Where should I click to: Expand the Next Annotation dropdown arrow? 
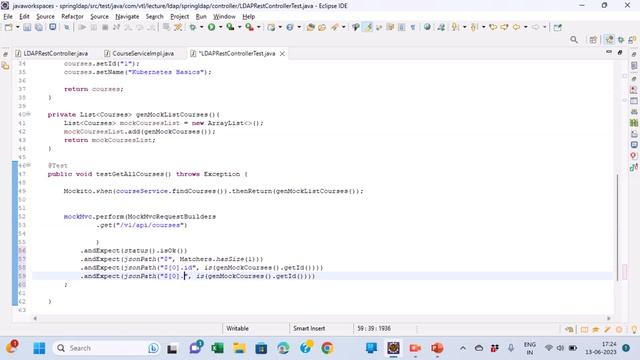tap(464, 27)
